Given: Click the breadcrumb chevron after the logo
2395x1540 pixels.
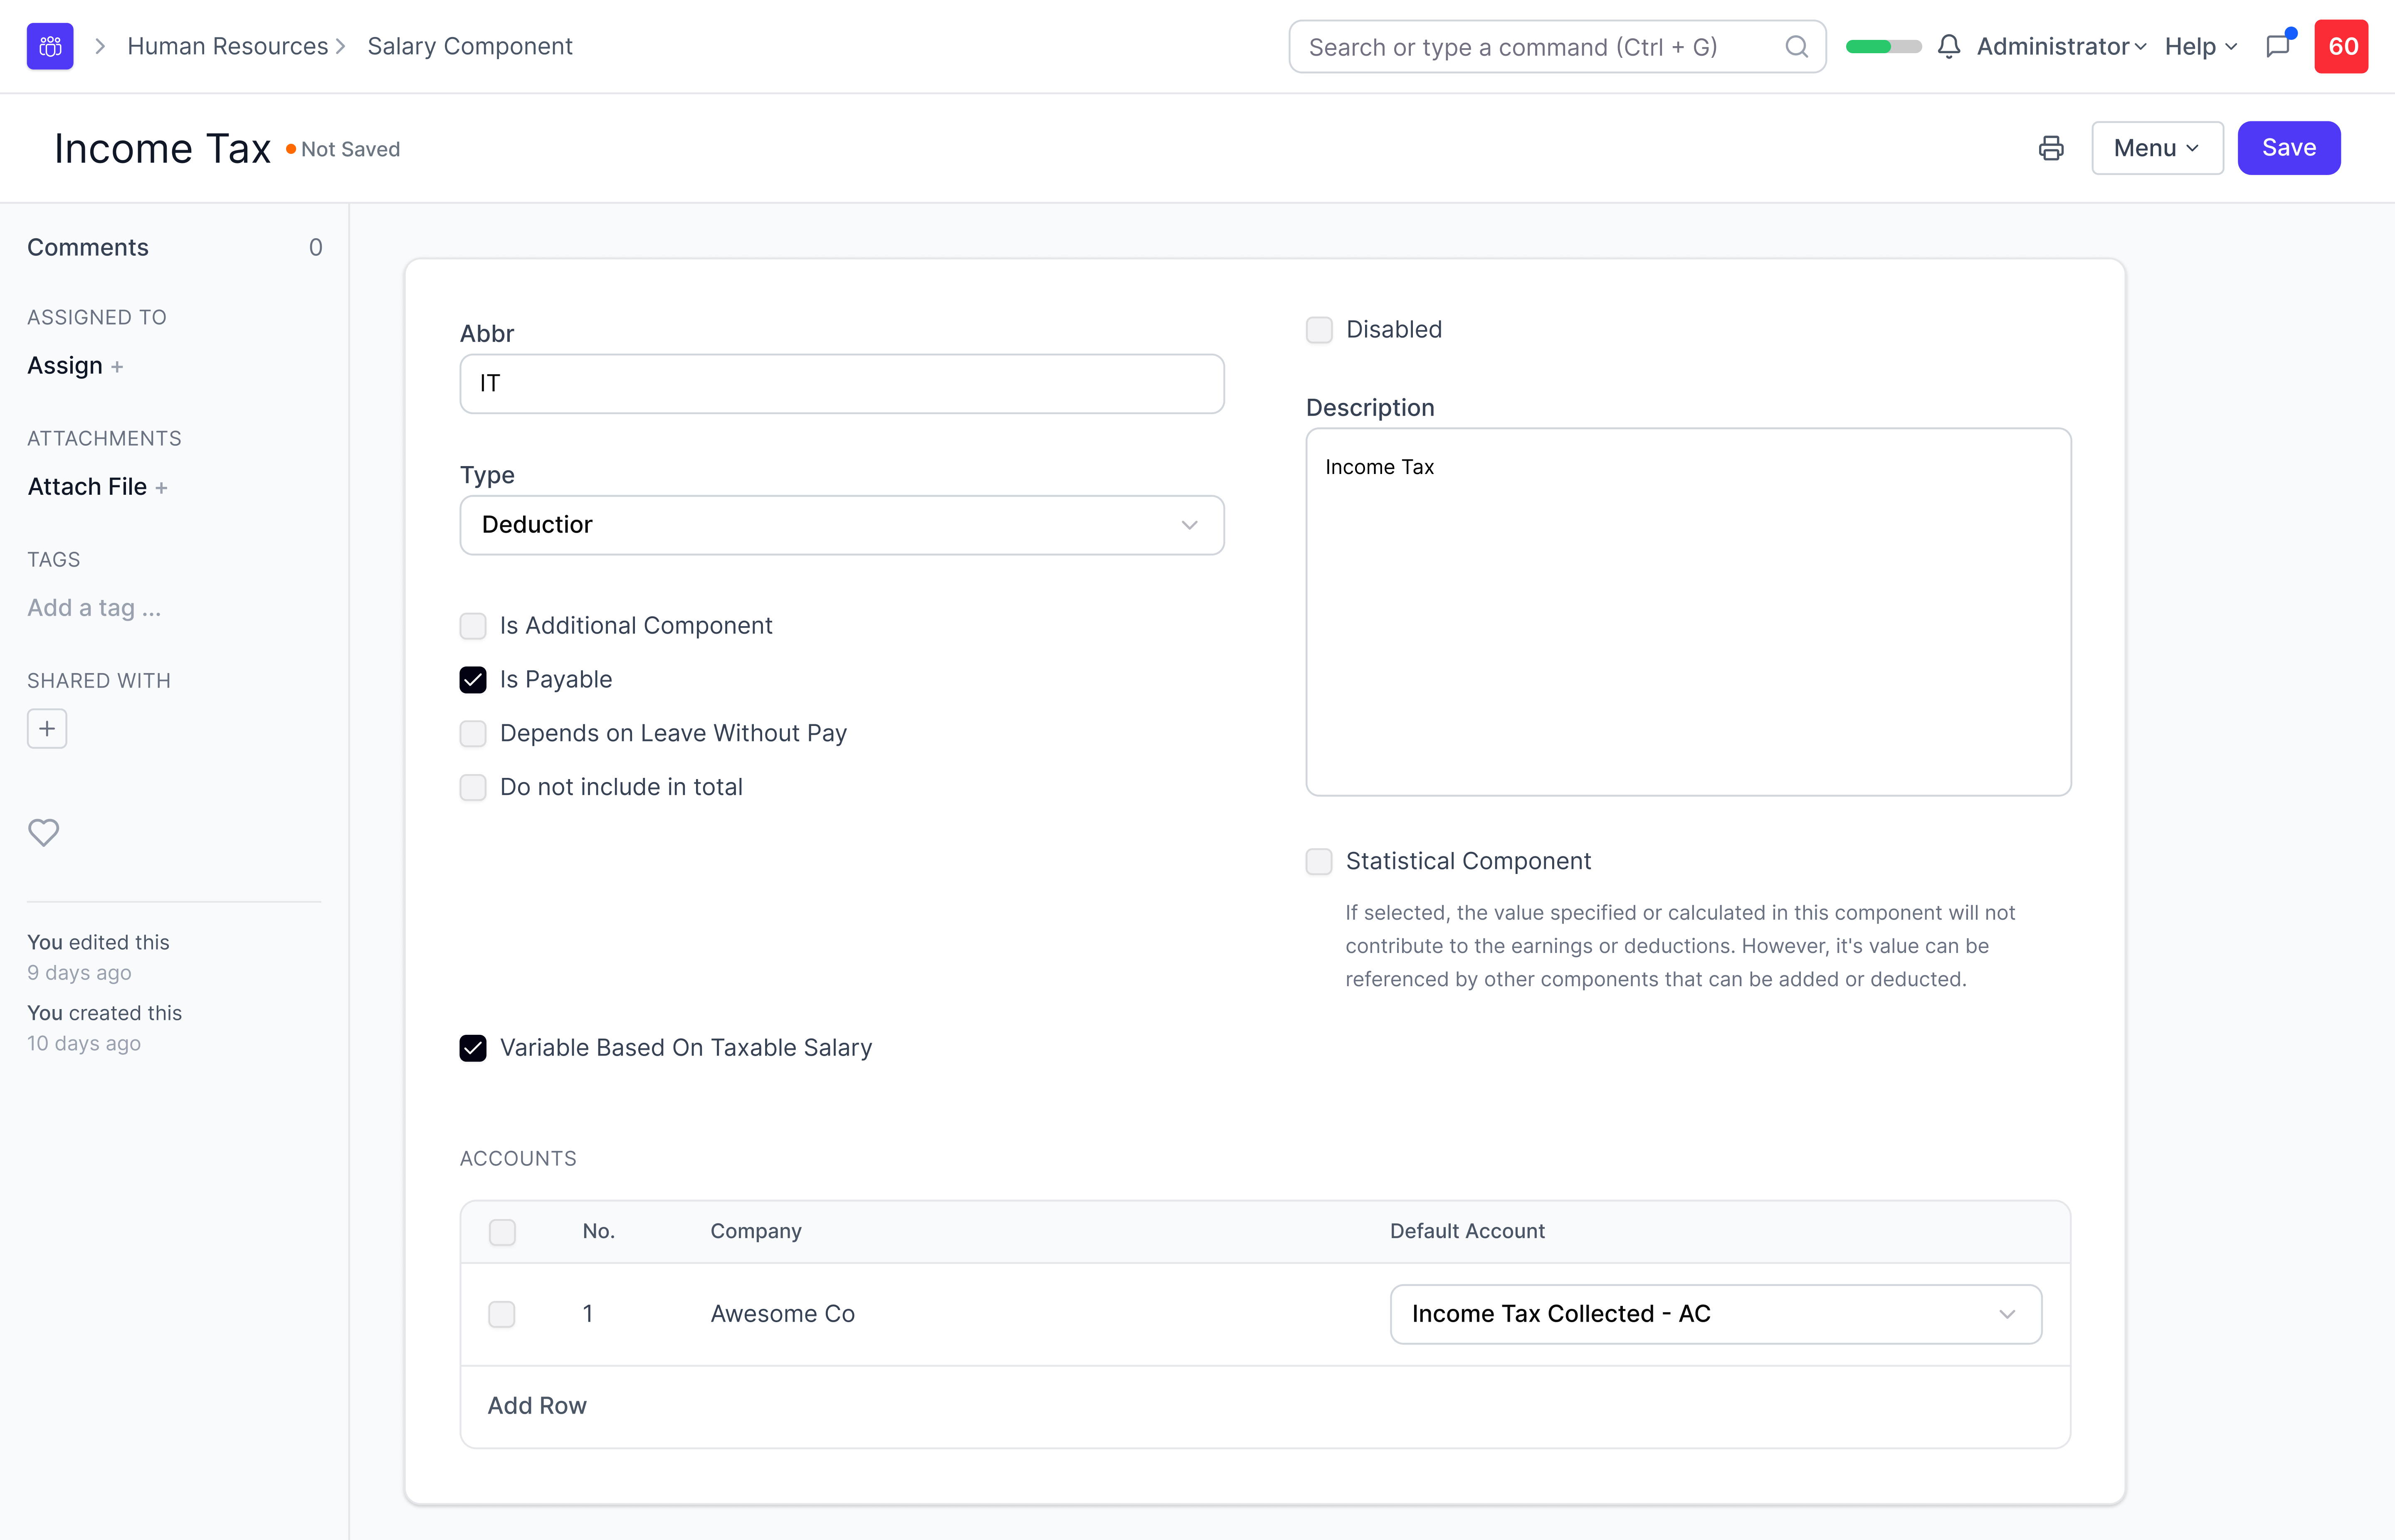Looking at the screenshot, I should (100, 46).
